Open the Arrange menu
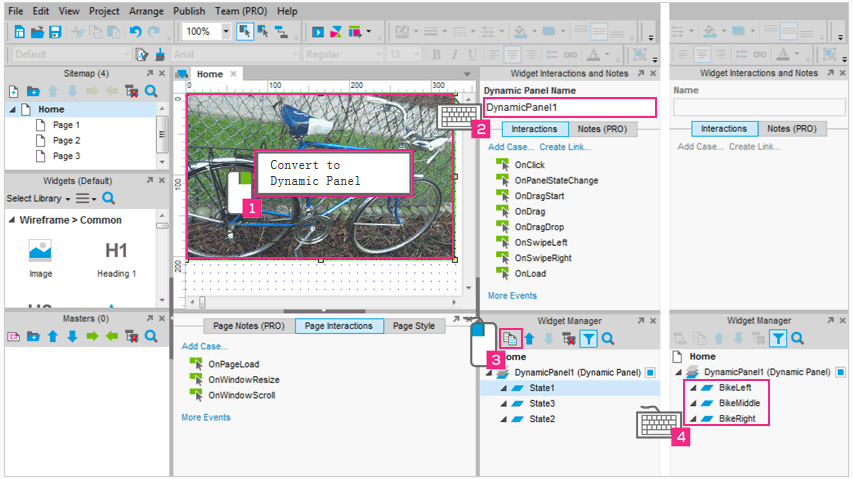Viewport: 853px width, 479px height. (149, 11)
